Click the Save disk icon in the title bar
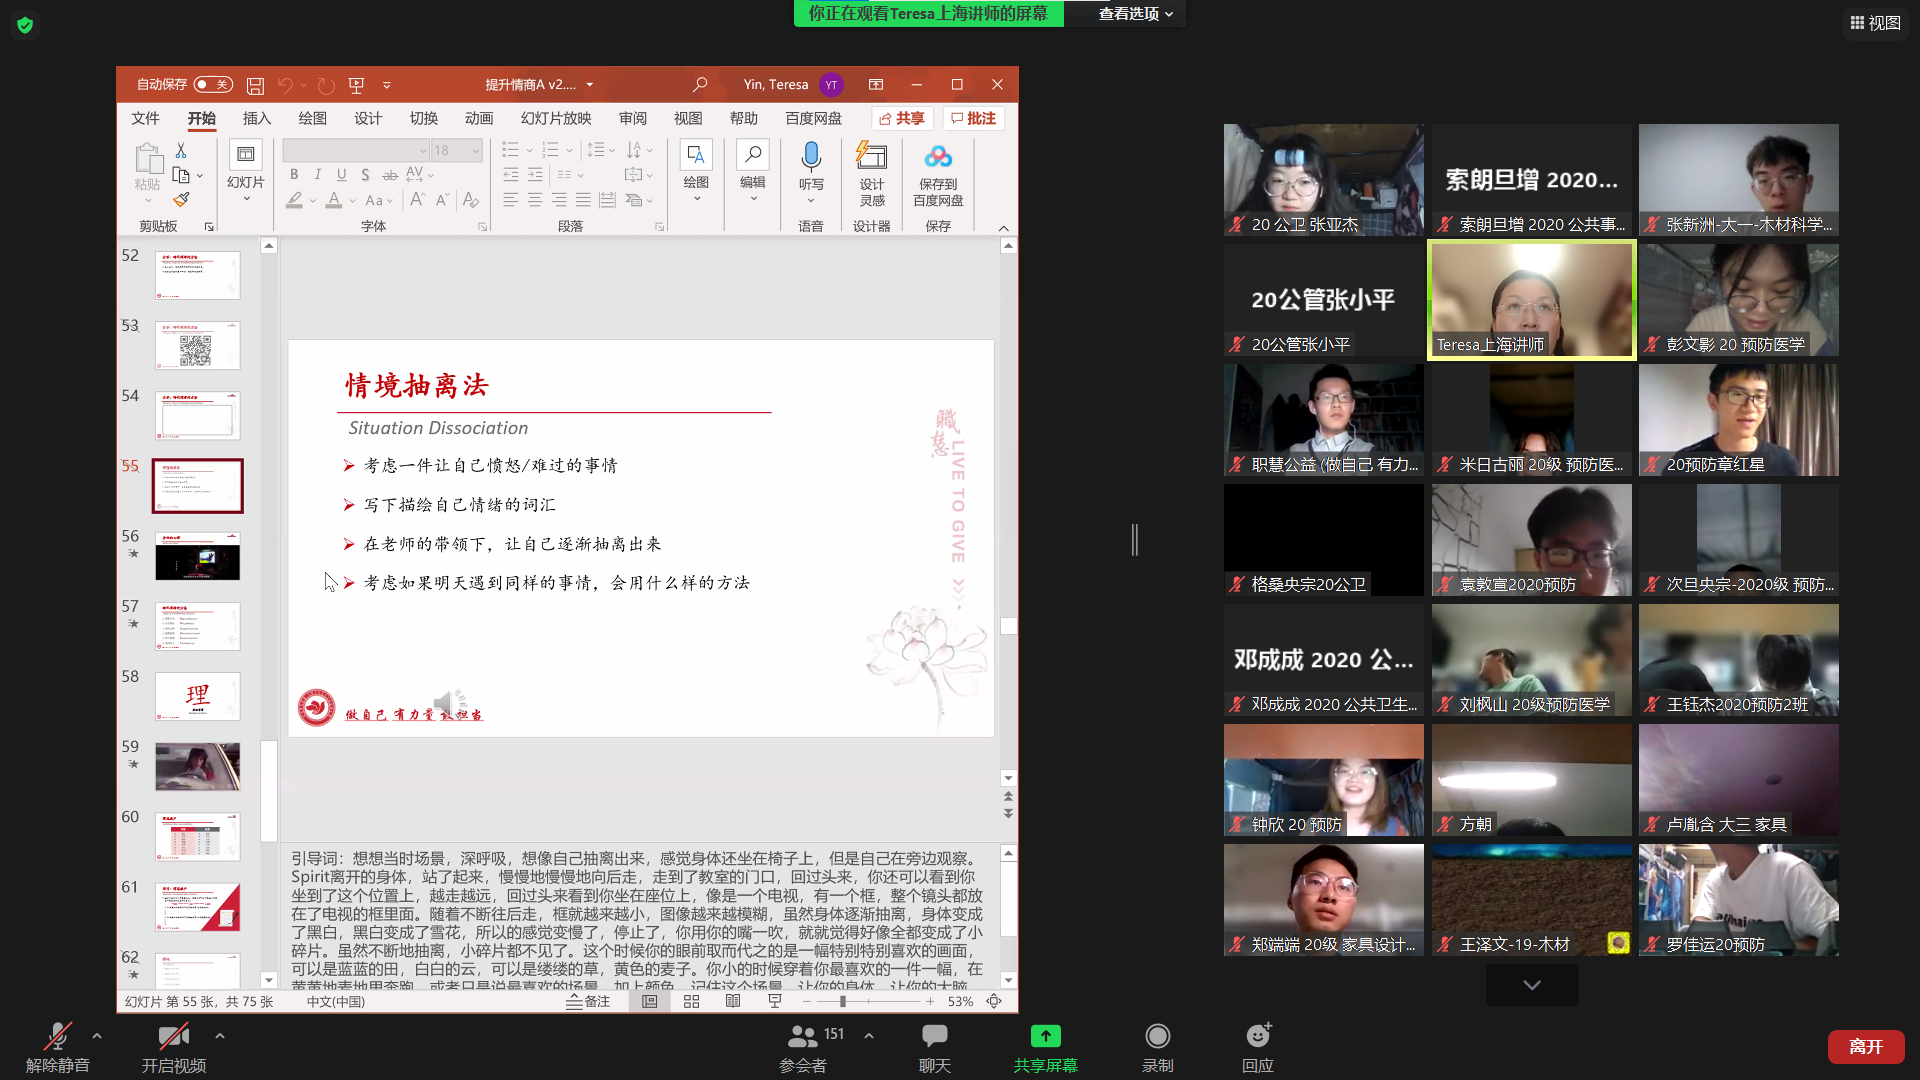The image size is (1920, 1080). click(x=255, y=85)
